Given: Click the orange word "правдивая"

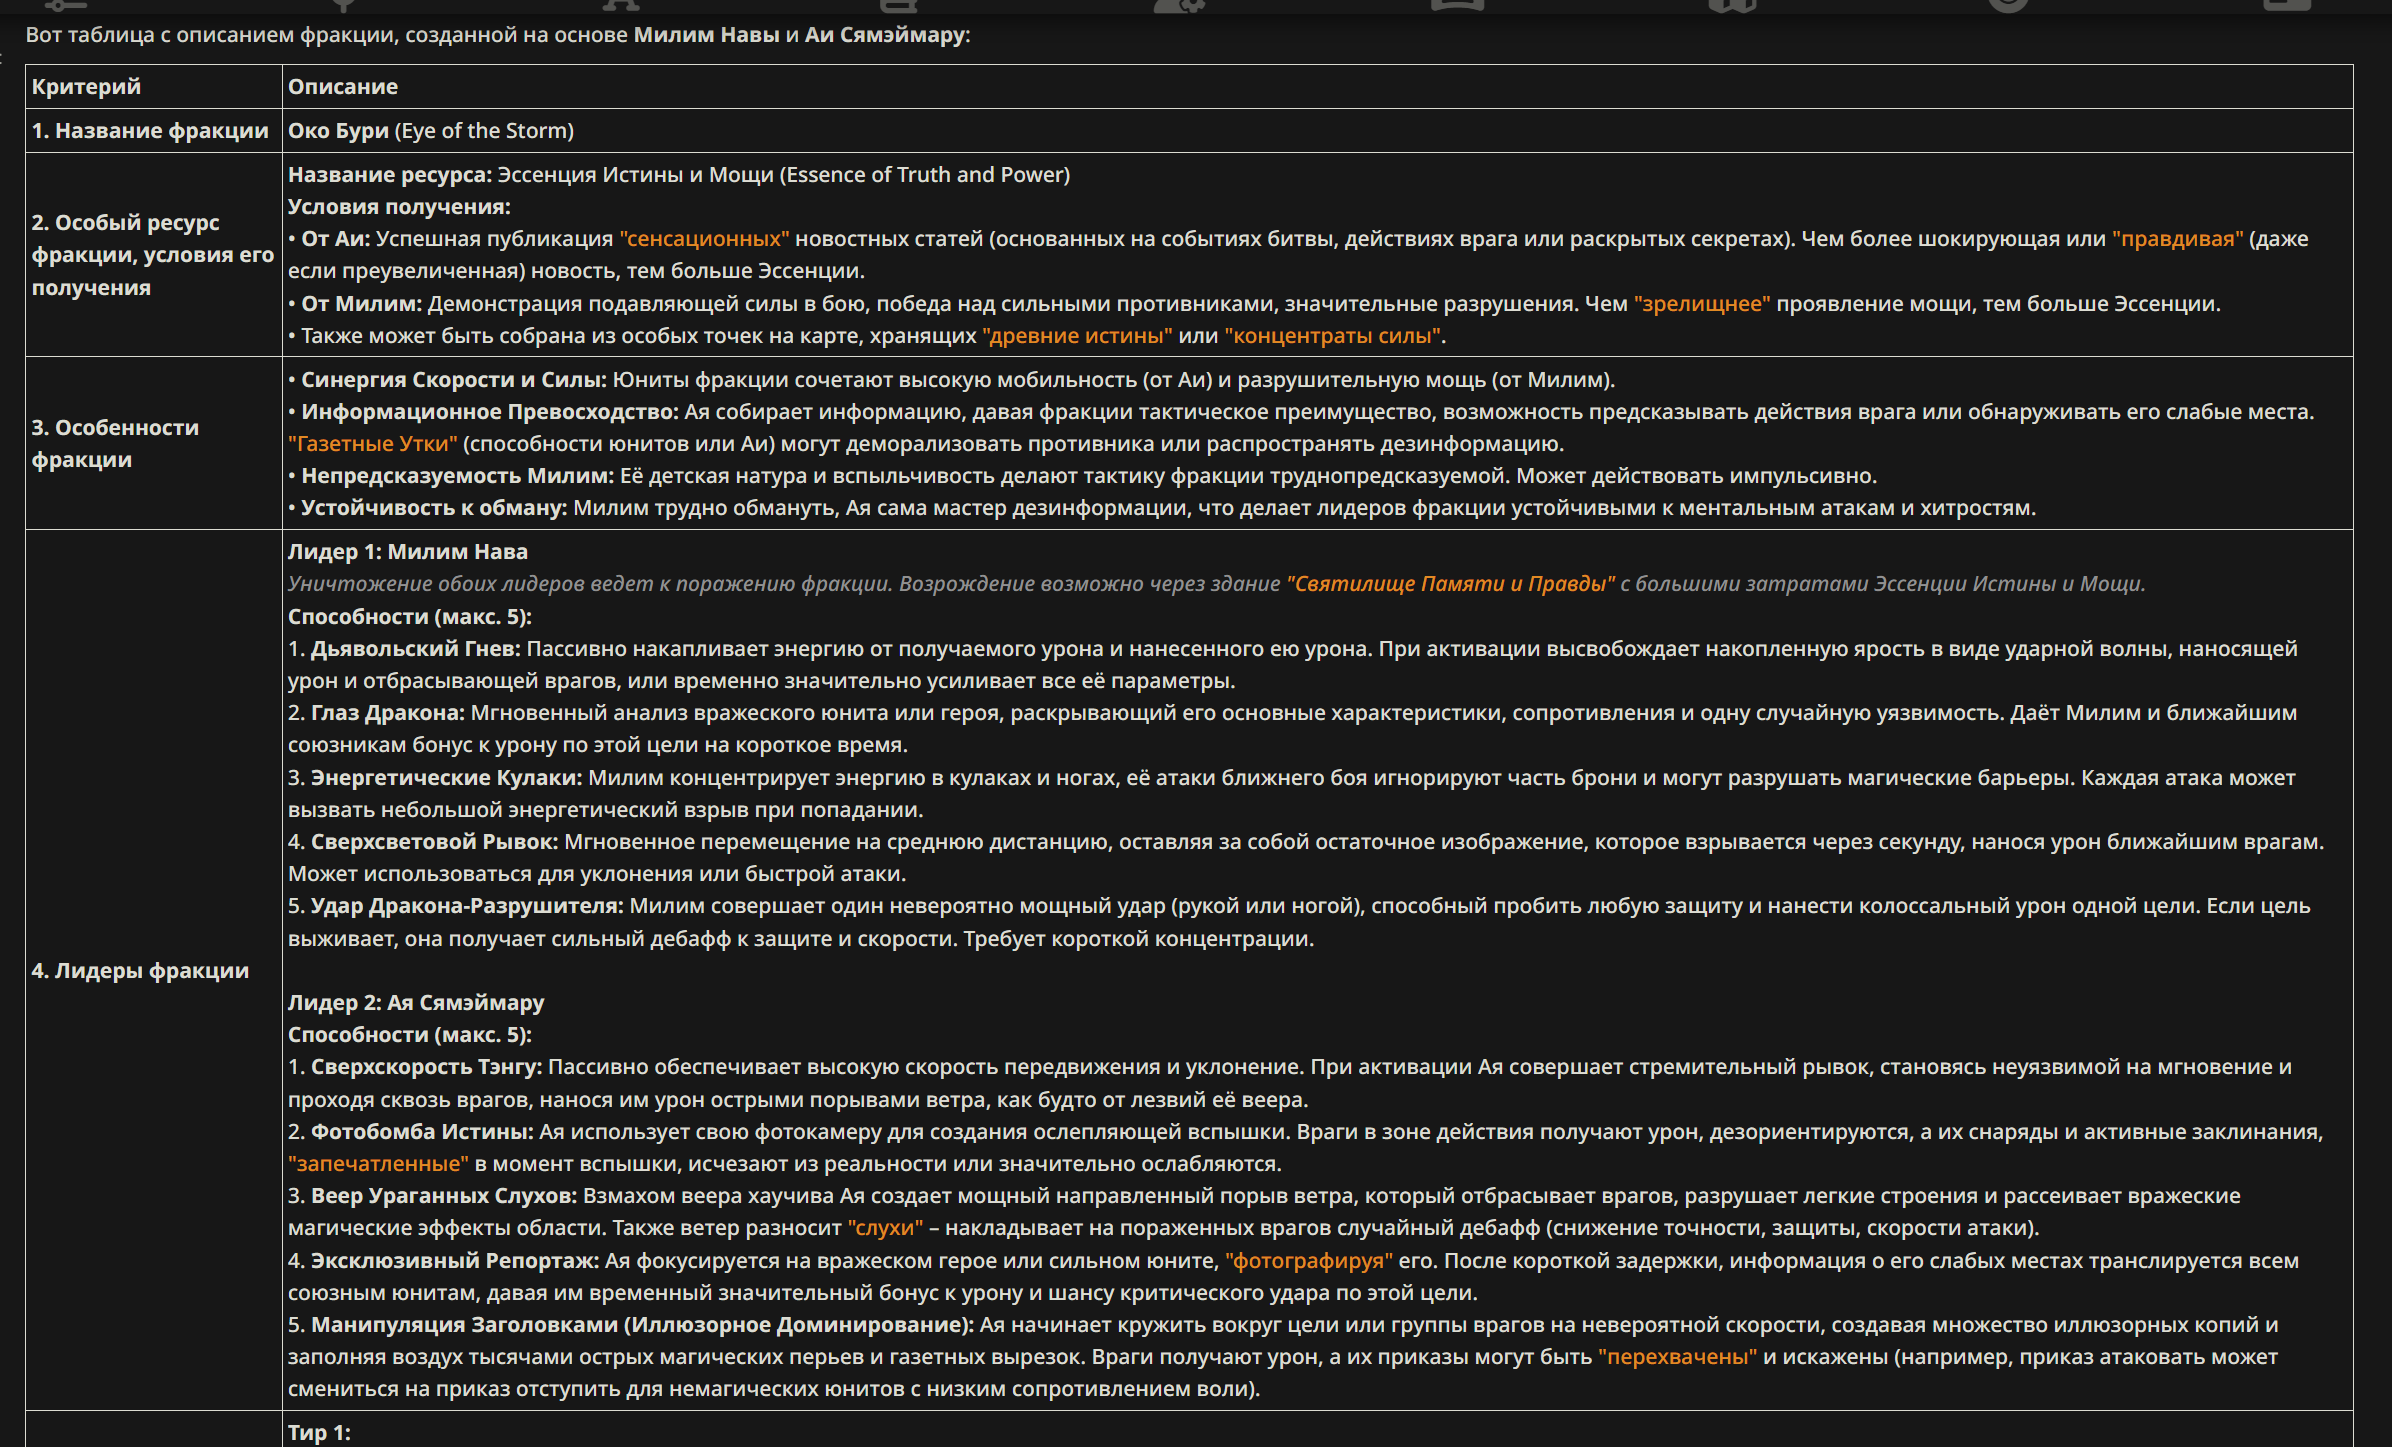Looking at the screenshot, I should coord(2177,239).
